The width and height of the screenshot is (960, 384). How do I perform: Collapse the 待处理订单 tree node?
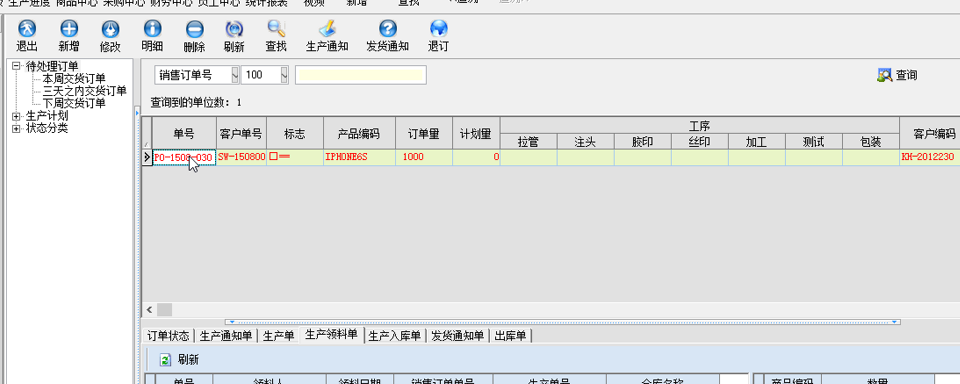16,66
